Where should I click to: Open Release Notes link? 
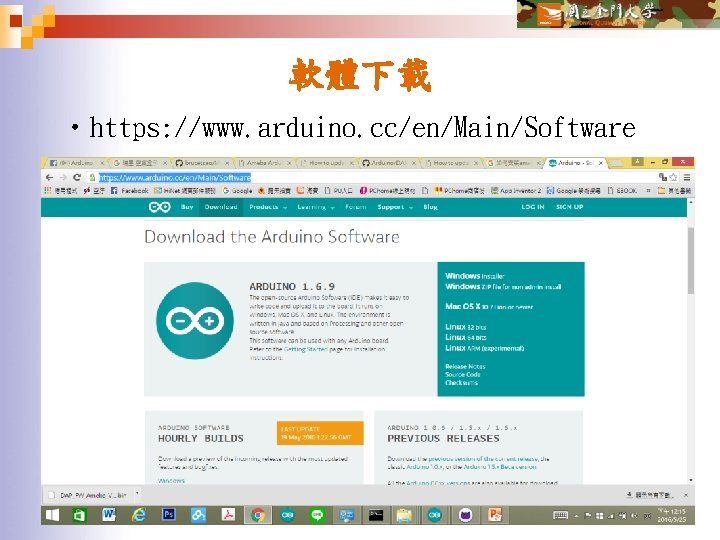point(465,366)
